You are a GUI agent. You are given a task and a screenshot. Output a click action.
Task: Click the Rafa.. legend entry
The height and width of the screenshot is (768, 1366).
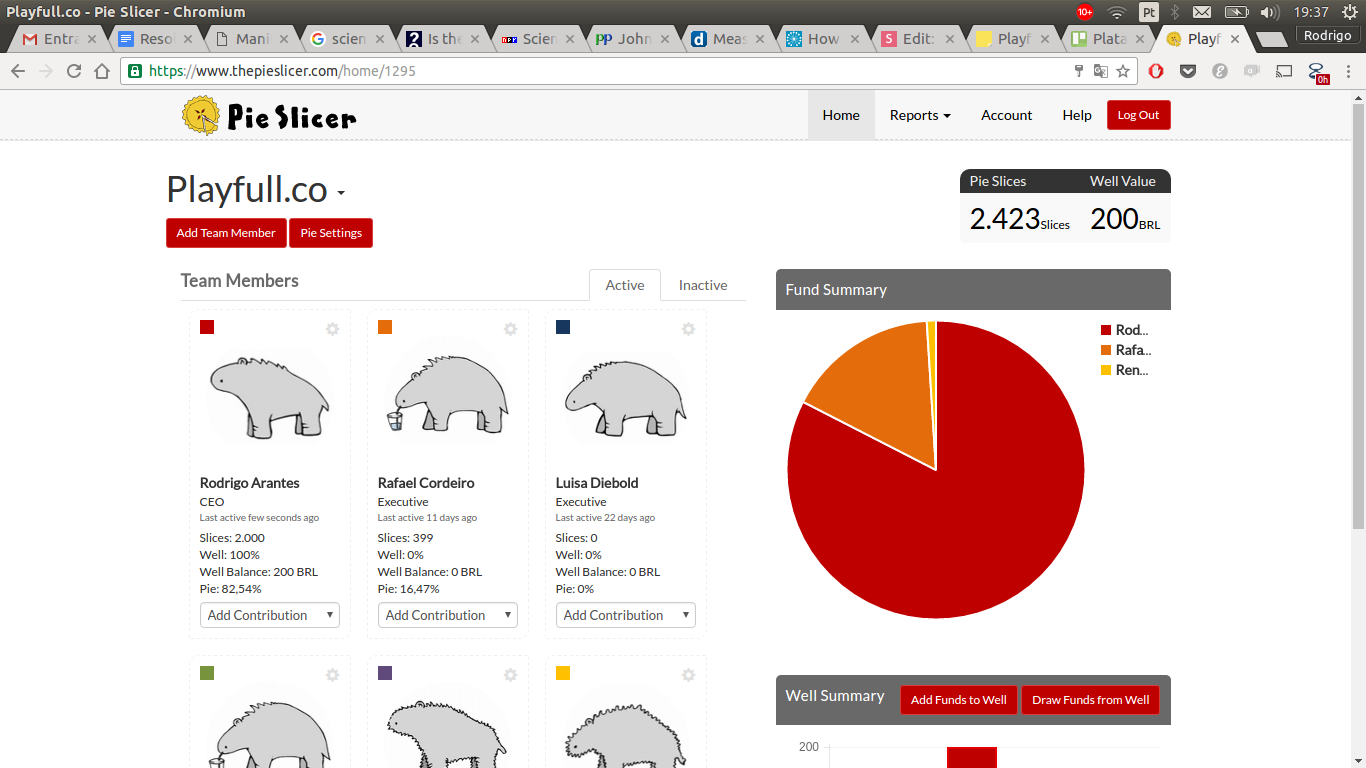[1125, 350]
